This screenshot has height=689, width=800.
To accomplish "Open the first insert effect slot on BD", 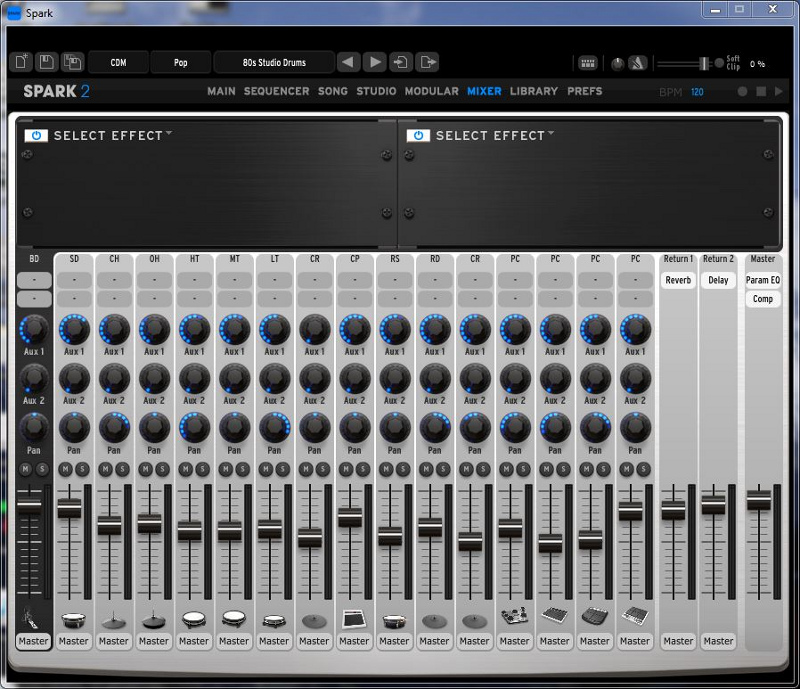I will tap(34, 280).
